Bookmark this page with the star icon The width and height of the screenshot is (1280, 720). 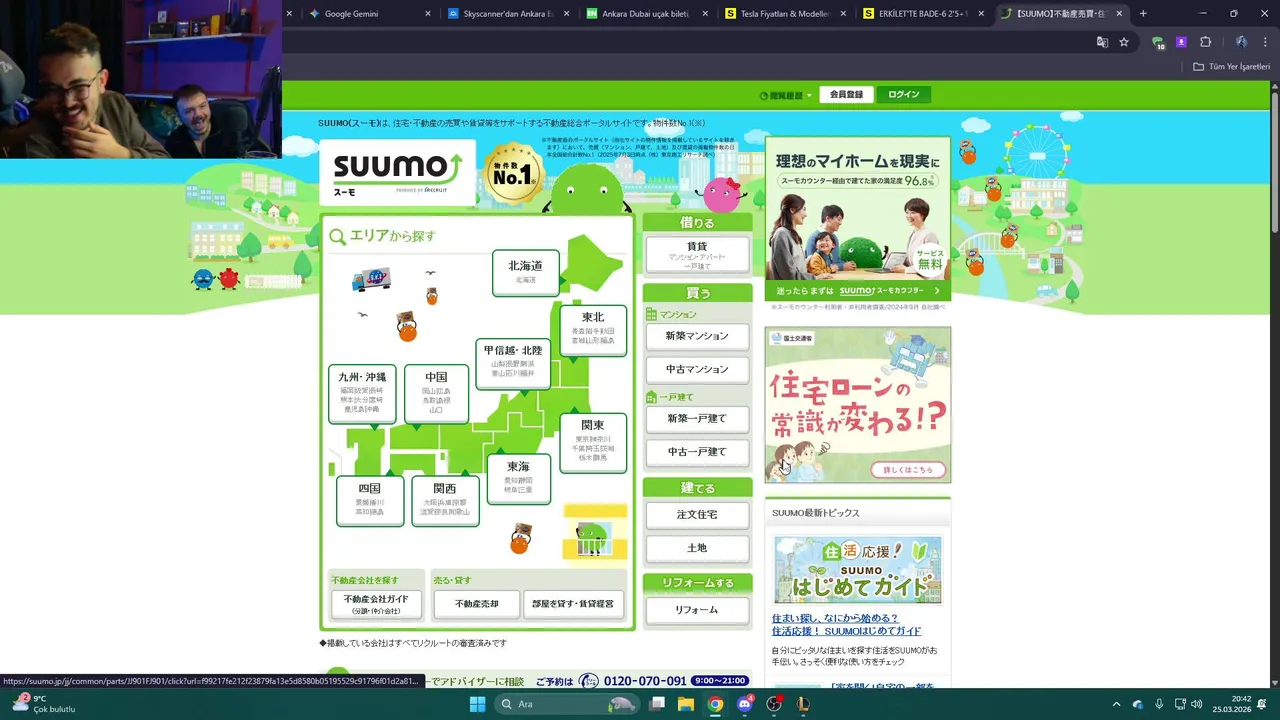pyautogui.click(x=1124, y=42)
